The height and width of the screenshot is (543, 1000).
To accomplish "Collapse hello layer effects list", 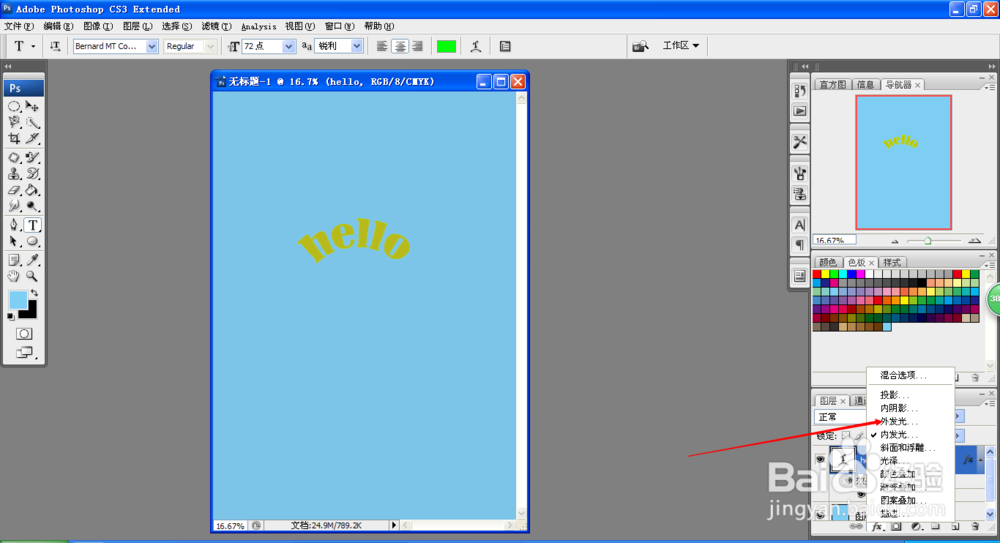I will click(981, 459).
